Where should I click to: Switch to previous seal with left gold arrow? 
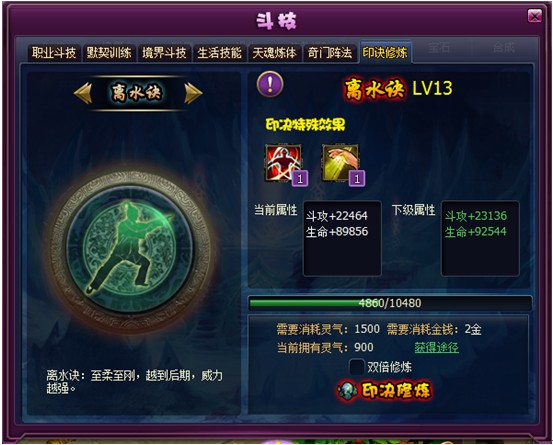point(84,93)
